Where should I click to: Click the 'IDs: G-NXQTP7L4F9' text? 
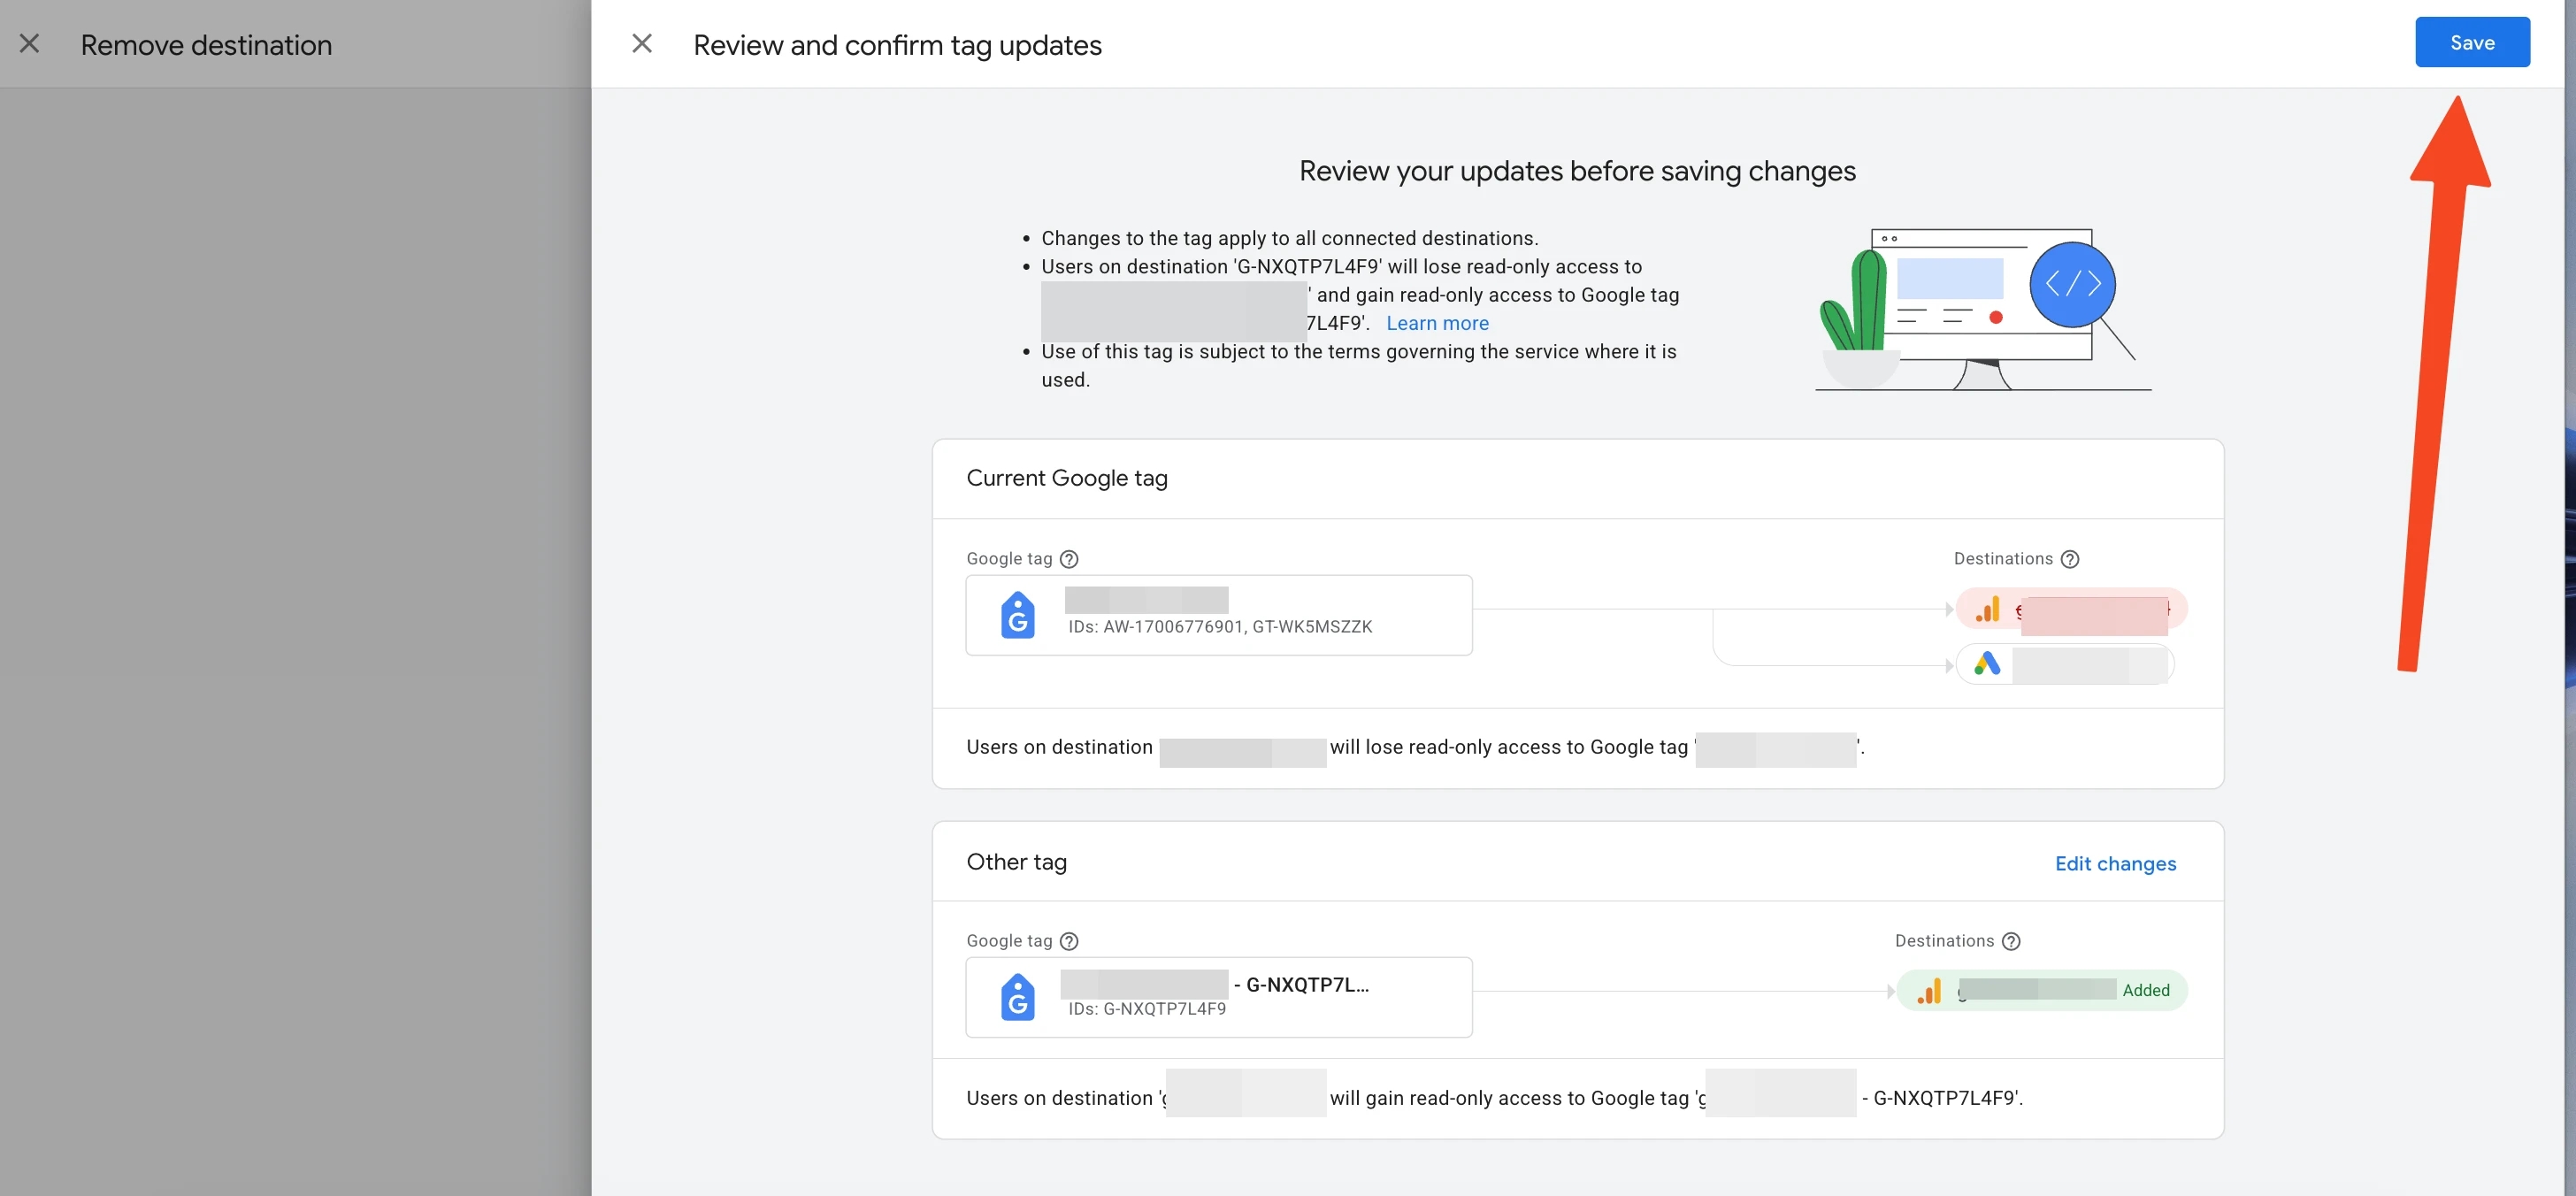[x=1146, y=1009]
